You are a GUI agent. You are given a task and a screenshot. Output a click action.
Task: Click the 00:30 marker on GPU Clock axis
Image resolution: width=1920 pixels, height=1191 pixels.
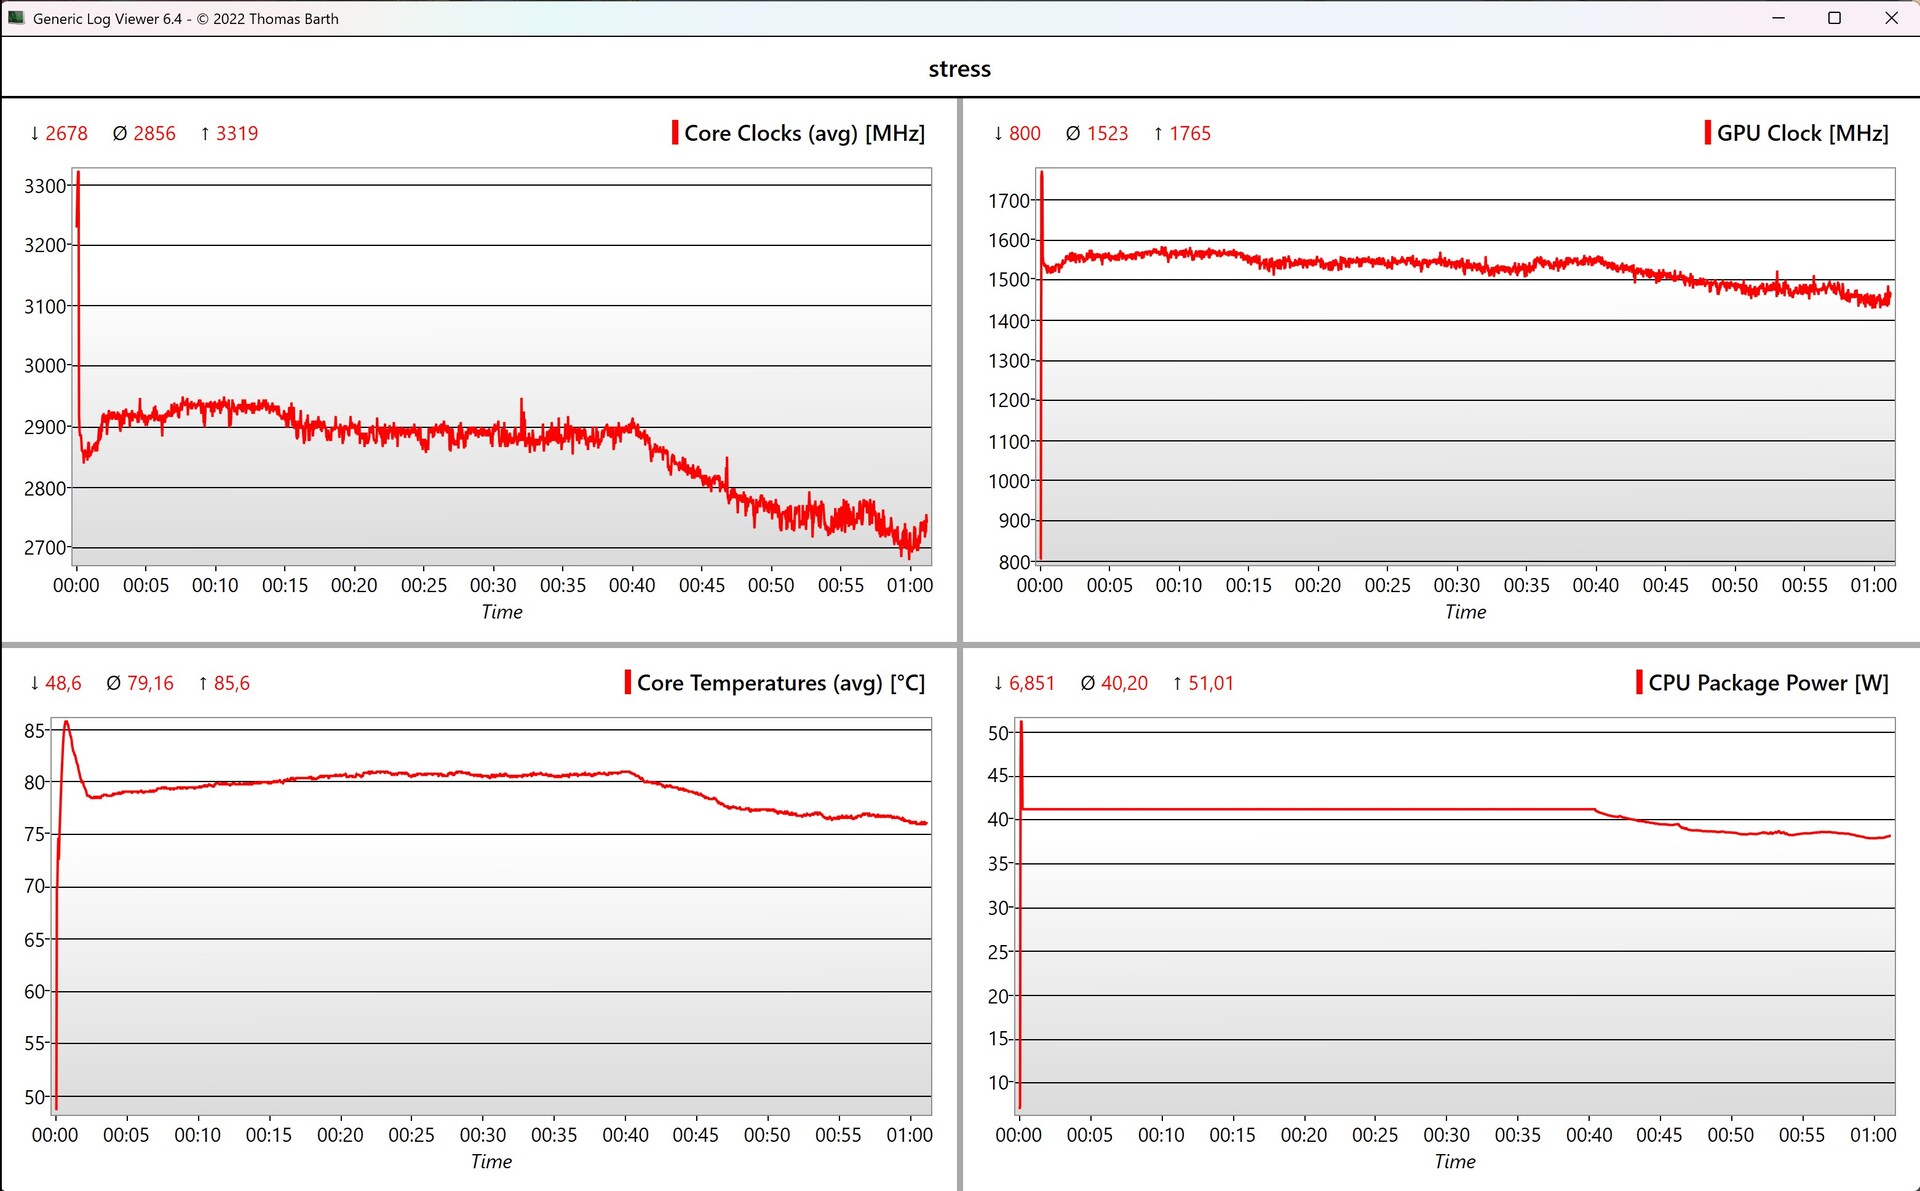[1456, 585]
